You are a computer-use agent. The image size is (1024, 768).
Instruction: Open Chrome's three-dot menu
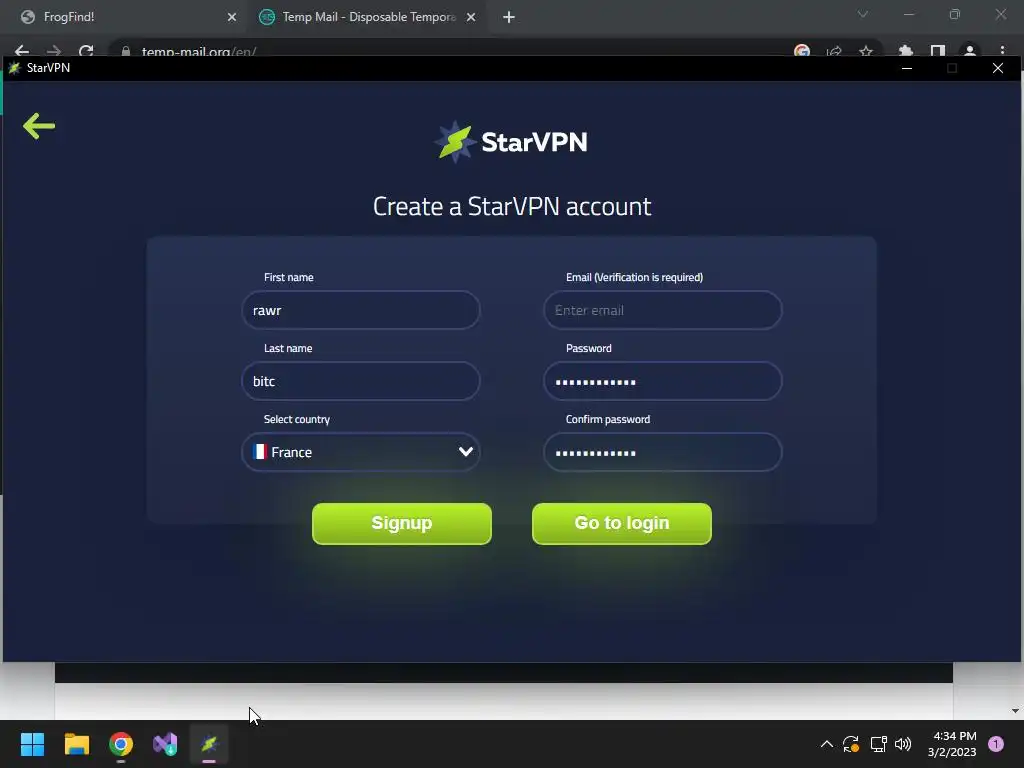point(1002,51)
